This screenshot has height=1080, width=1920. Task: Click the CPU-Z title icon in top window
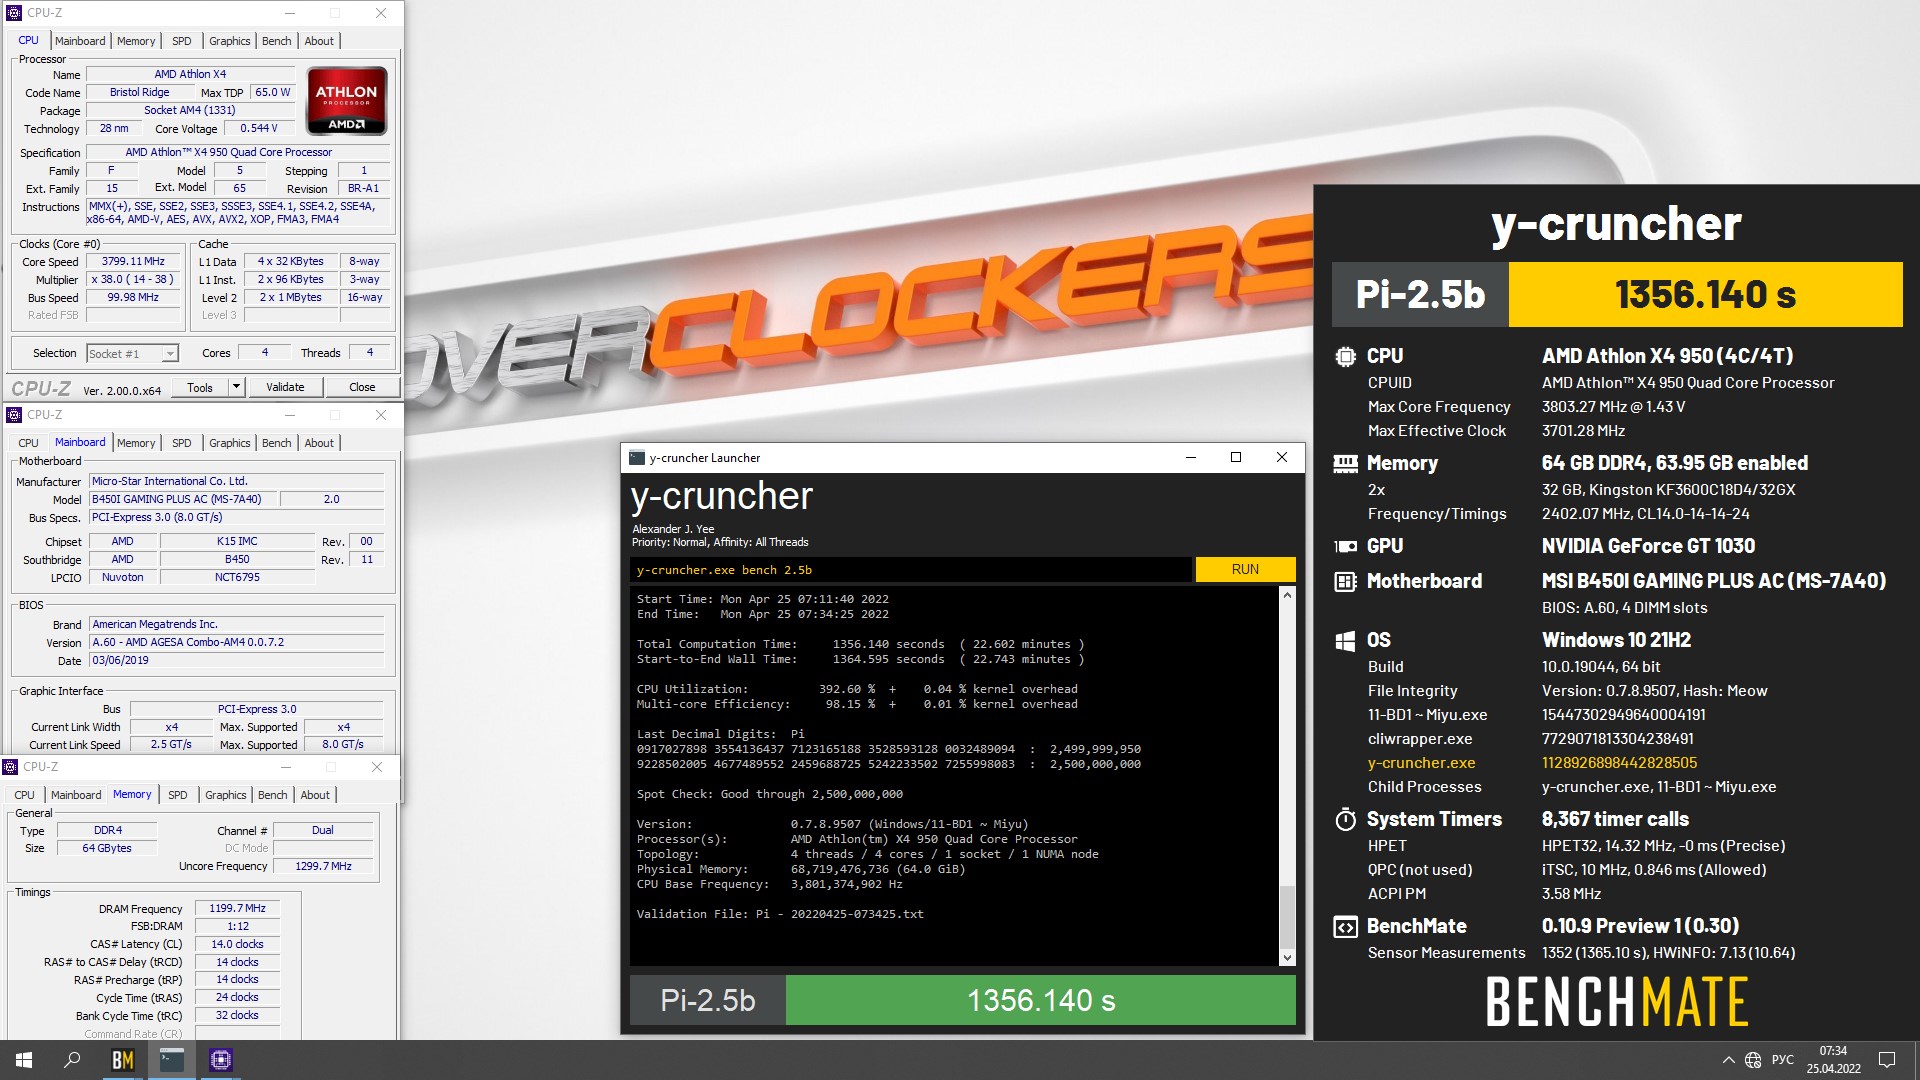click(x=14, y=13)
